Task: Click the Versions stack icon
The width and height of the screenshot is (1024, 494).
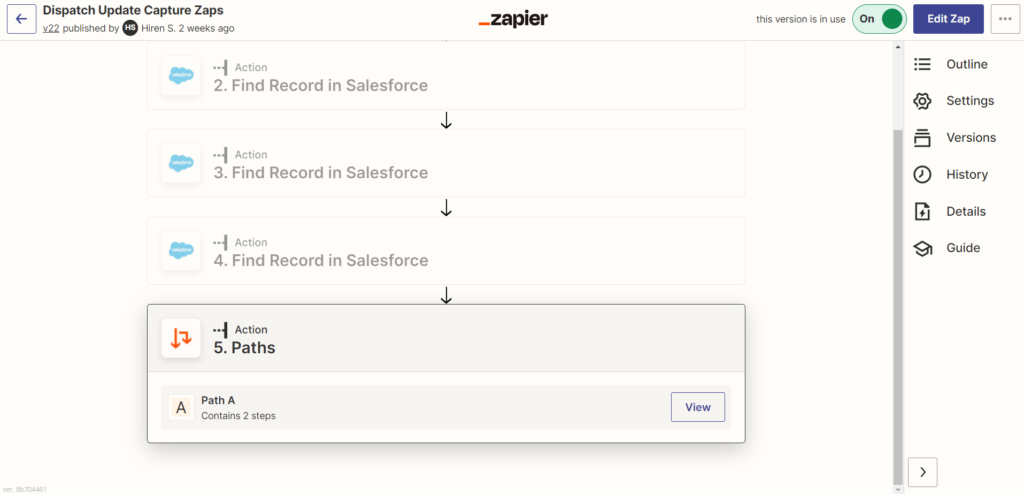Action: (x=923, y=138)
